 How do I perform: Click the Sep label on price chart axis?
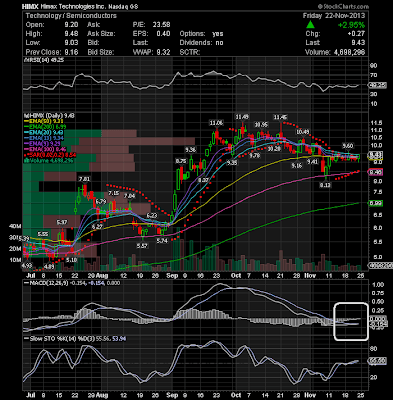click(172, 276)
